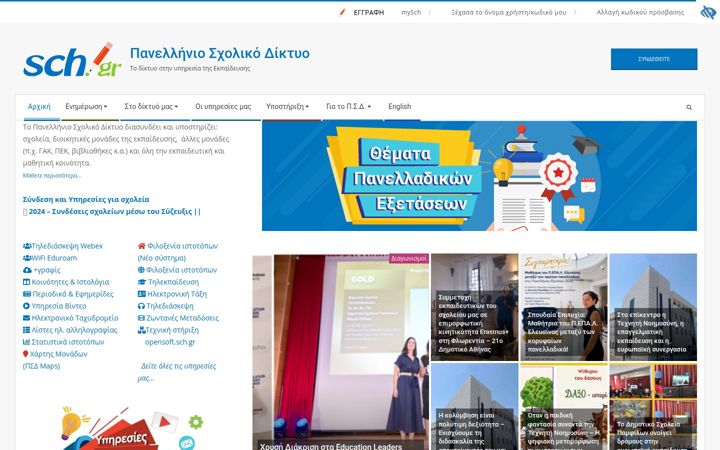Screen dimensions: 720x450
Task: Click the Χάρτης Μονάδων map pin icon
Action: tap(25, 354)
